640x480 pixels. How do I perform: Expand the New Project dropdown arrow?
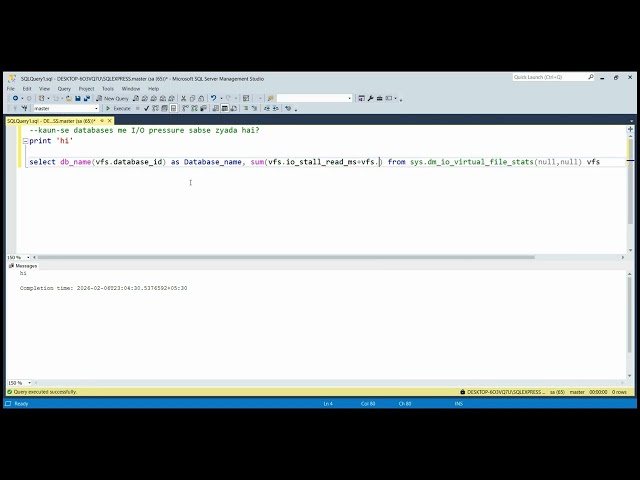point(48,98)
